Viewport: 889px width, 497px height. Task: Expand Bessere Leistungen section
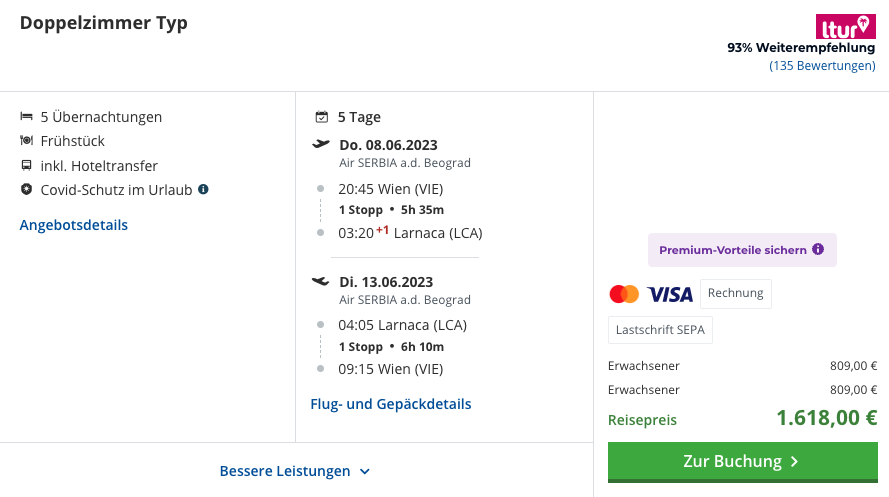[x=295, y=471]
